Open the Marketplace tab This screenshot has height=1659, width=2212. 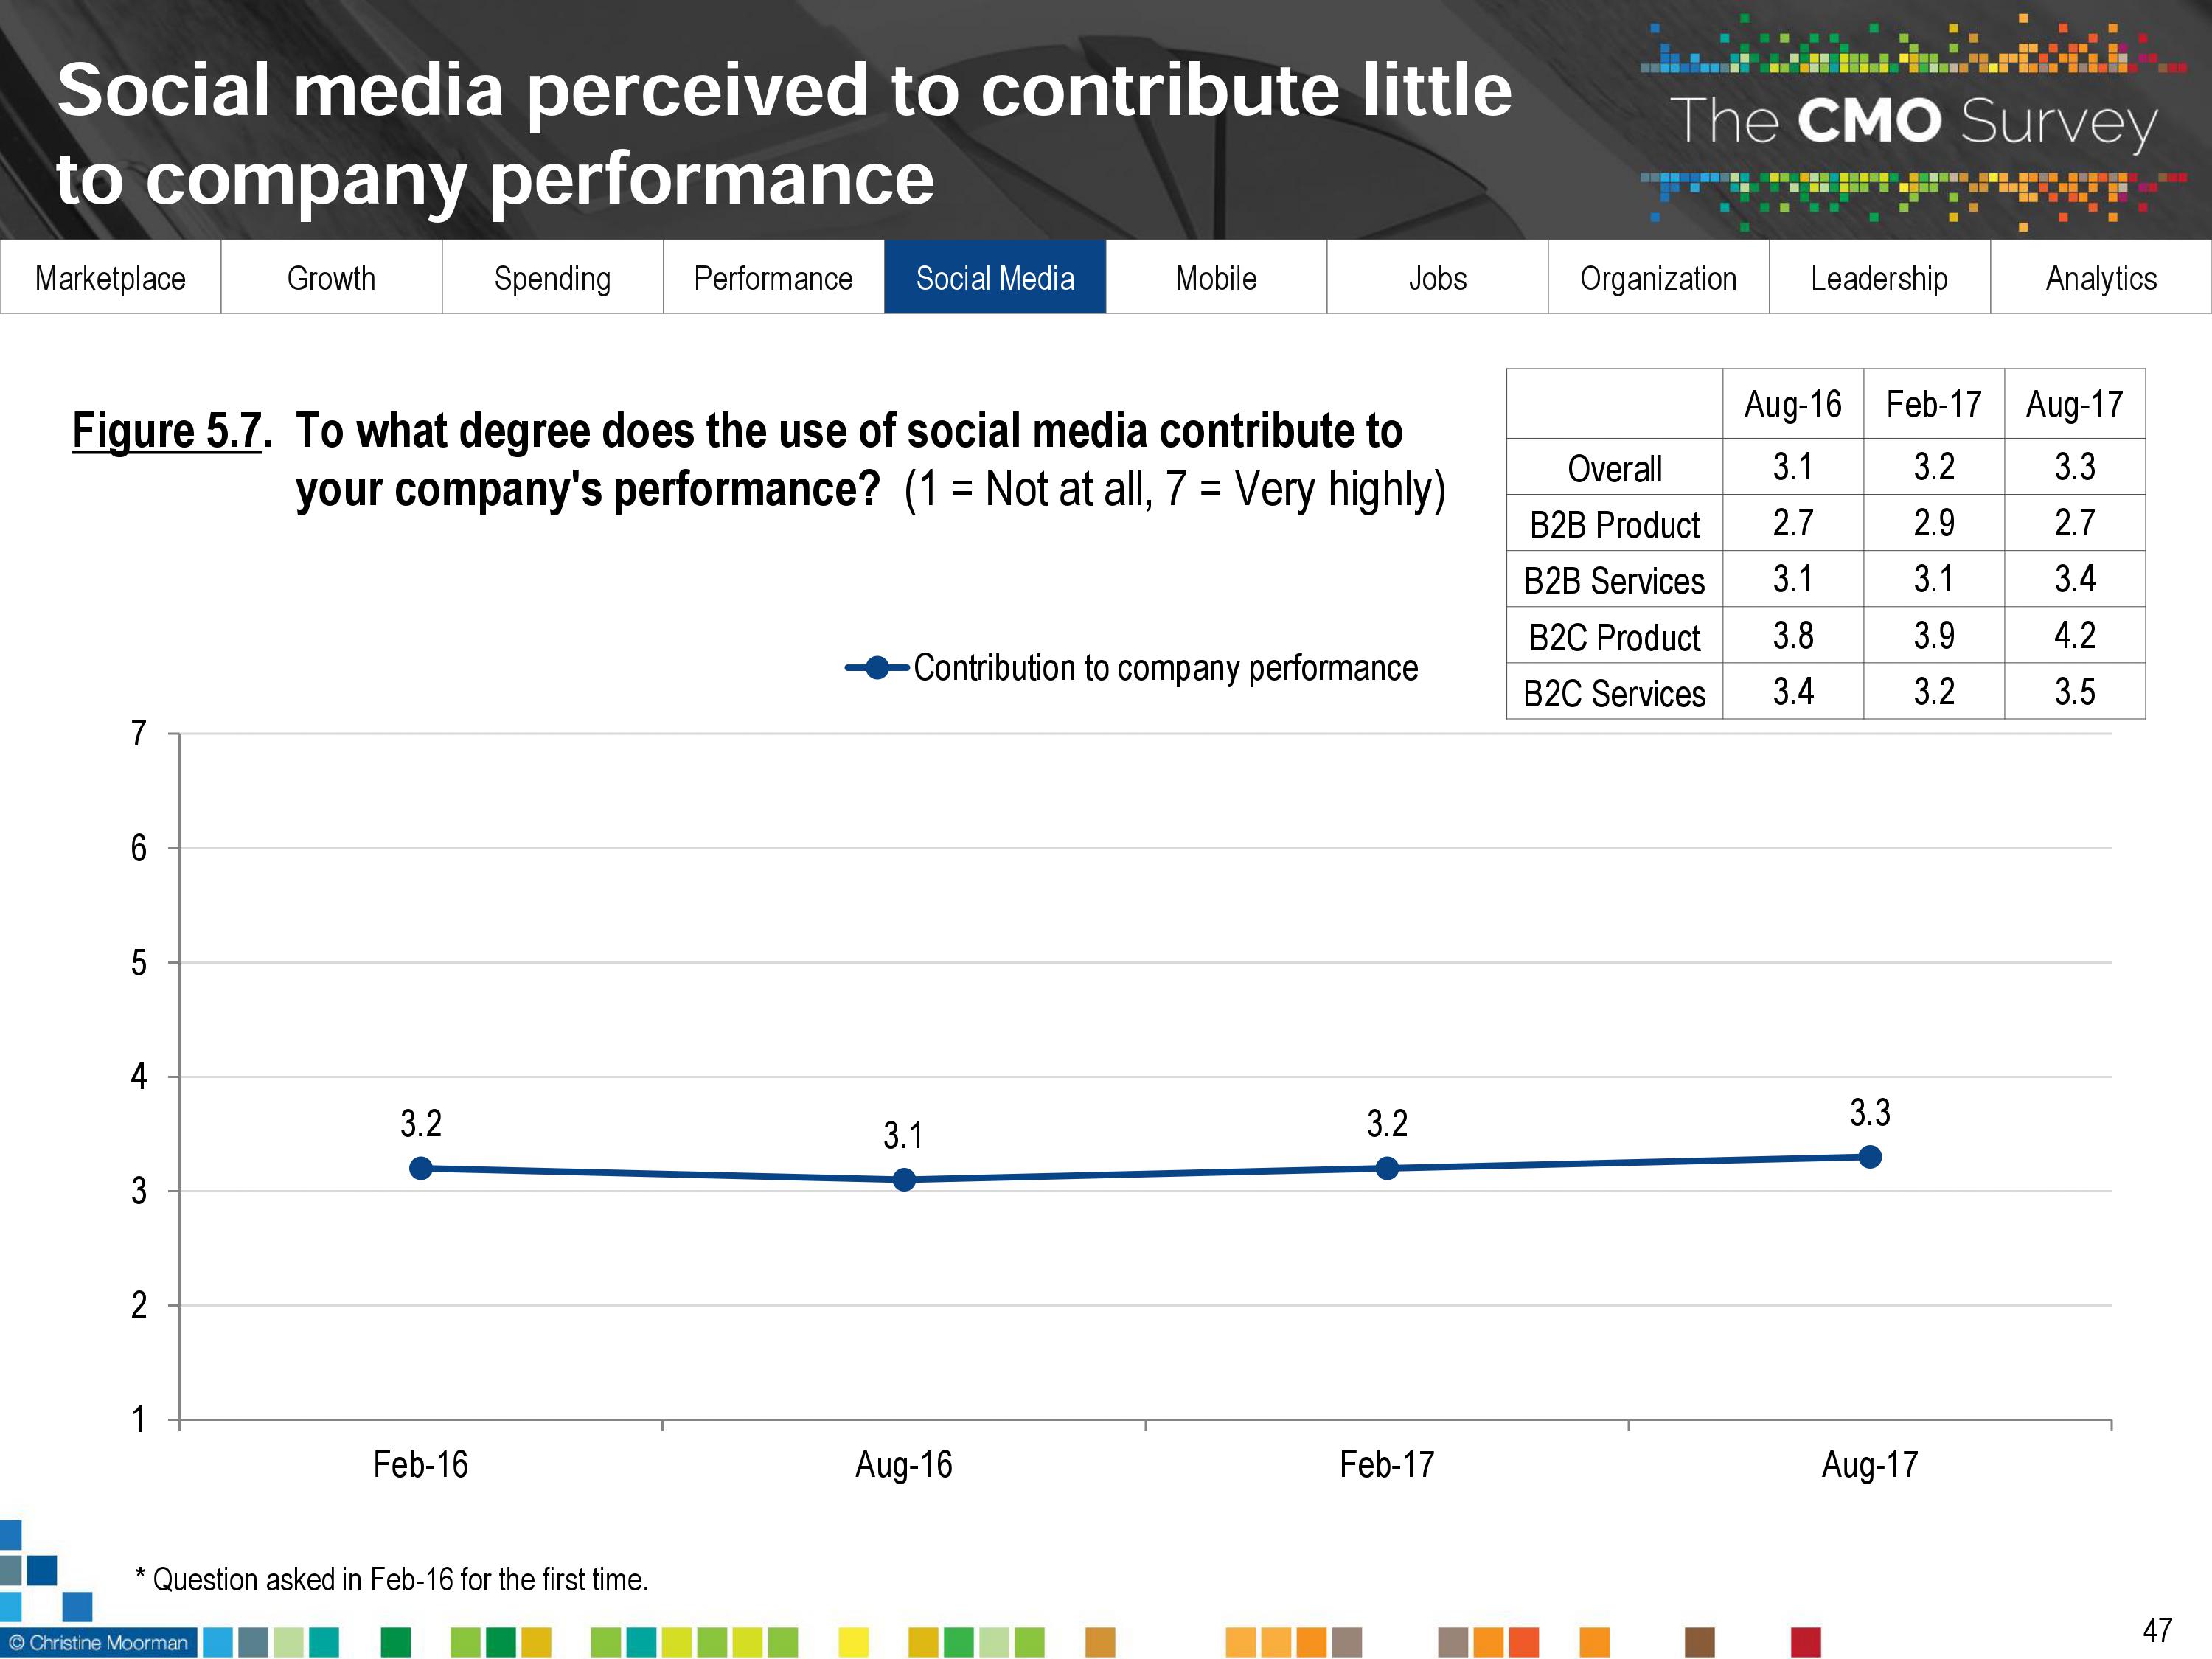coord(110,278)
